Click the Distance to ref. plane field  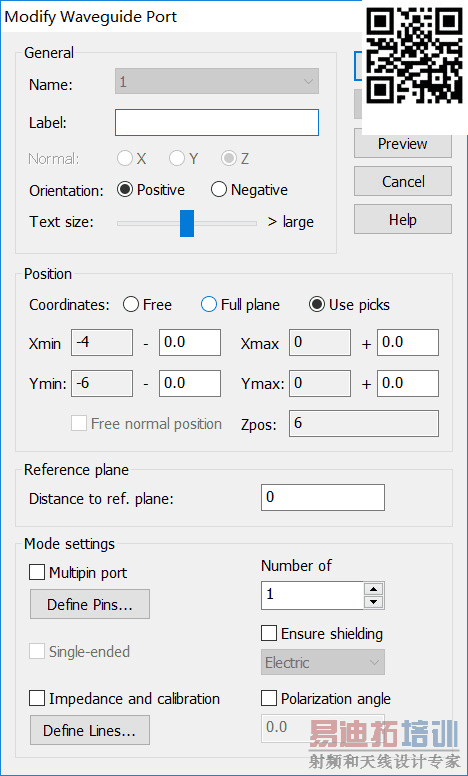tap(323, 497)
